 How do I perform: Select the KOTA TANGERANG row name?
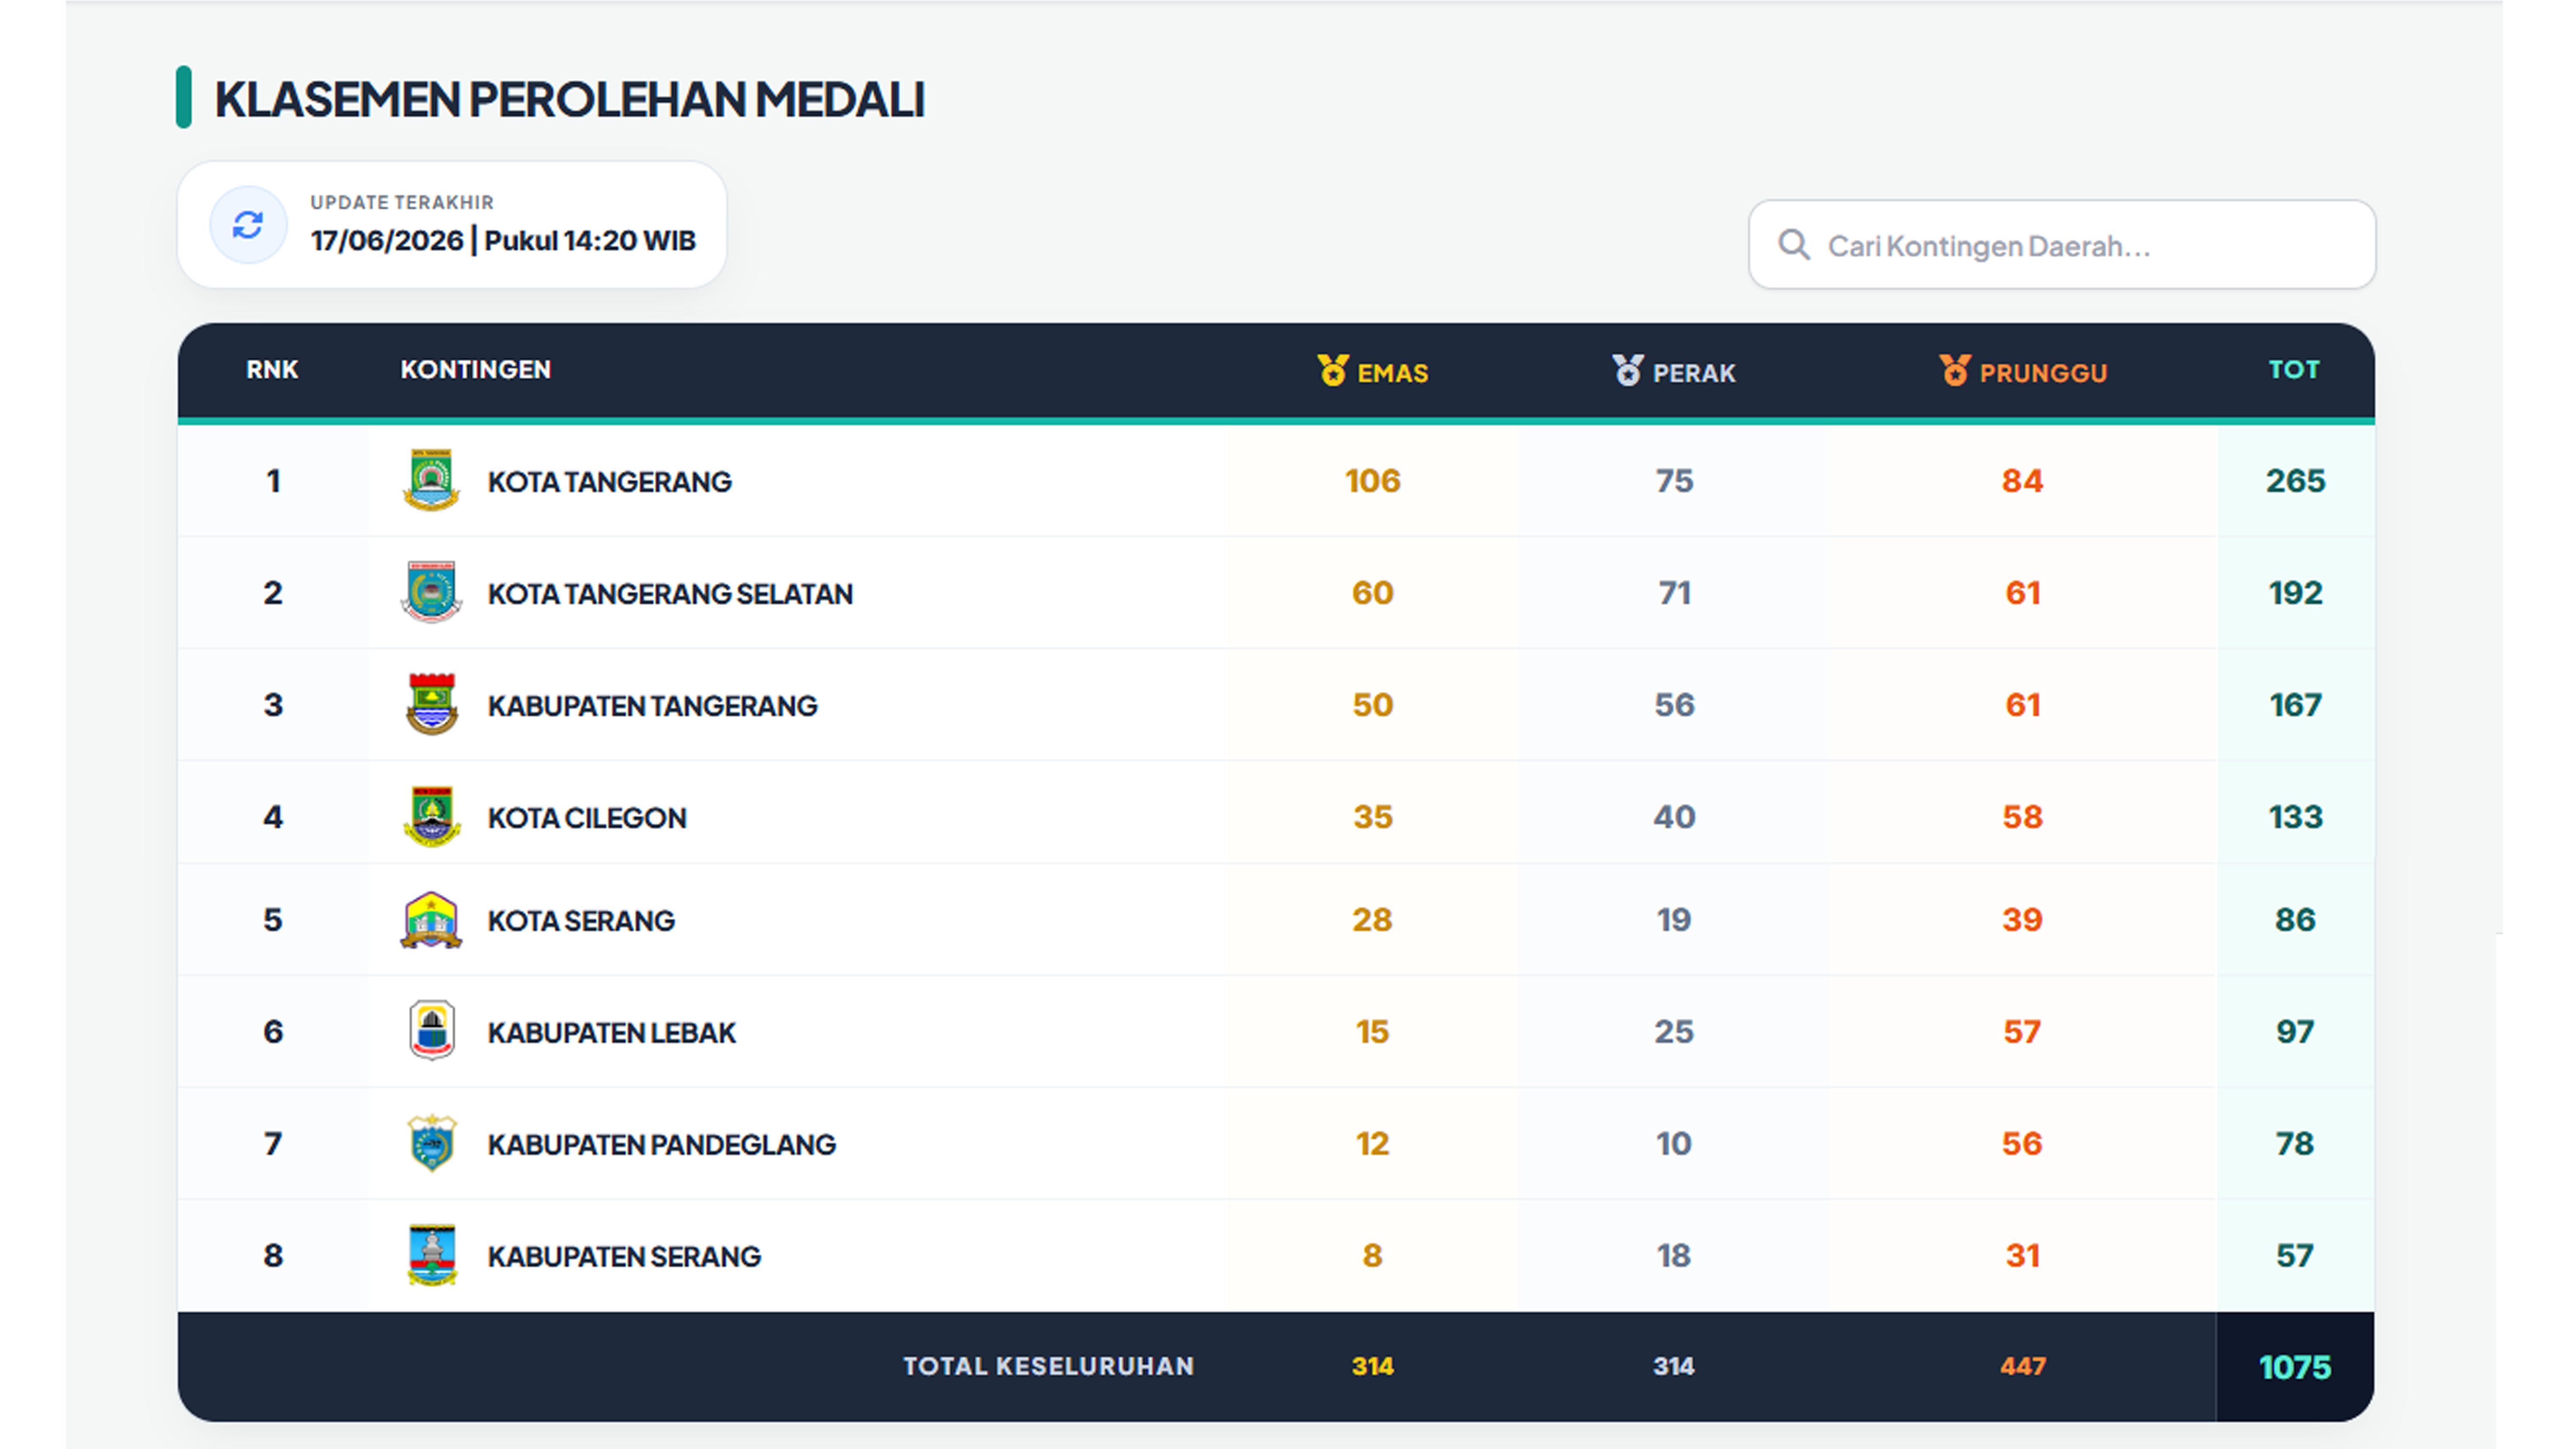610,482
